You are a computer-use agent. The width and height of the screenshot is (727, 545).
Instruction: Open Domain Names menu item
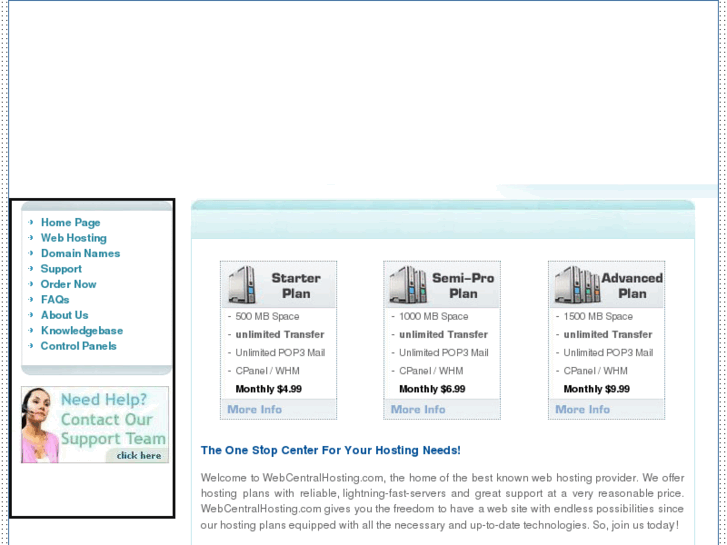(80, 253)
